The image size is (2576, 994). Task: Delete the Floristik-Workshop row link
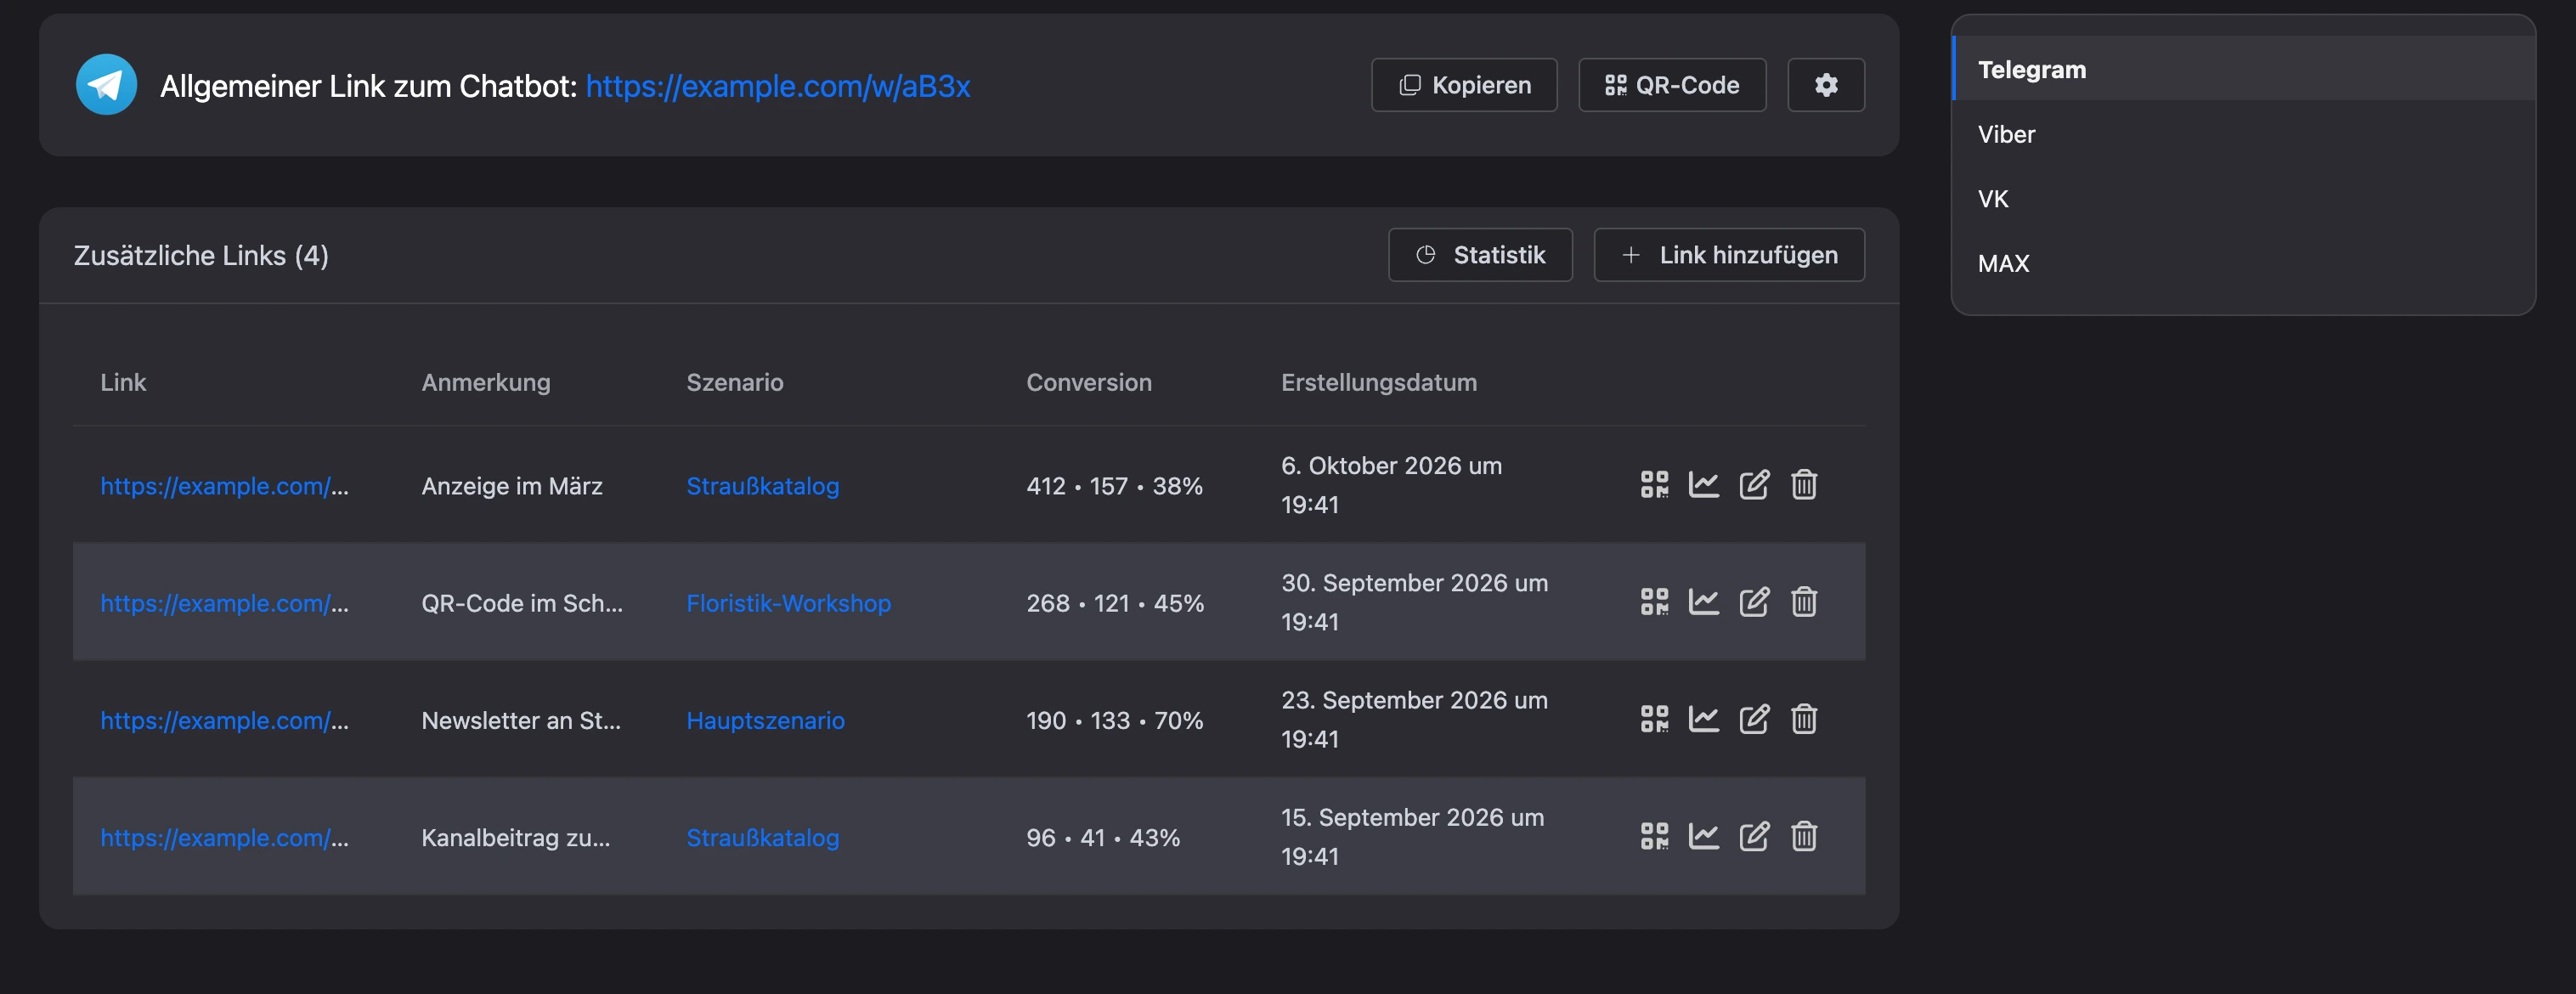pos(1804,602)
